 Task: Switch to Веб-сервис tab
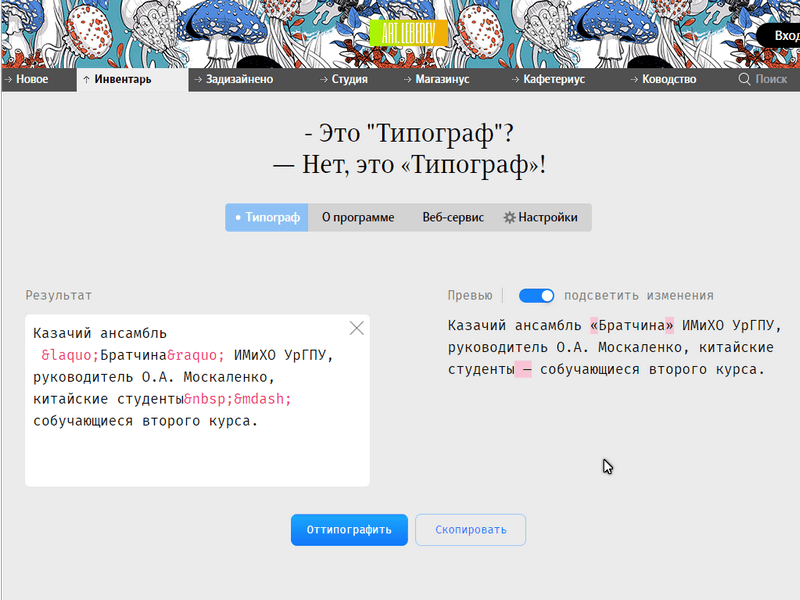(x=453, y=217)
